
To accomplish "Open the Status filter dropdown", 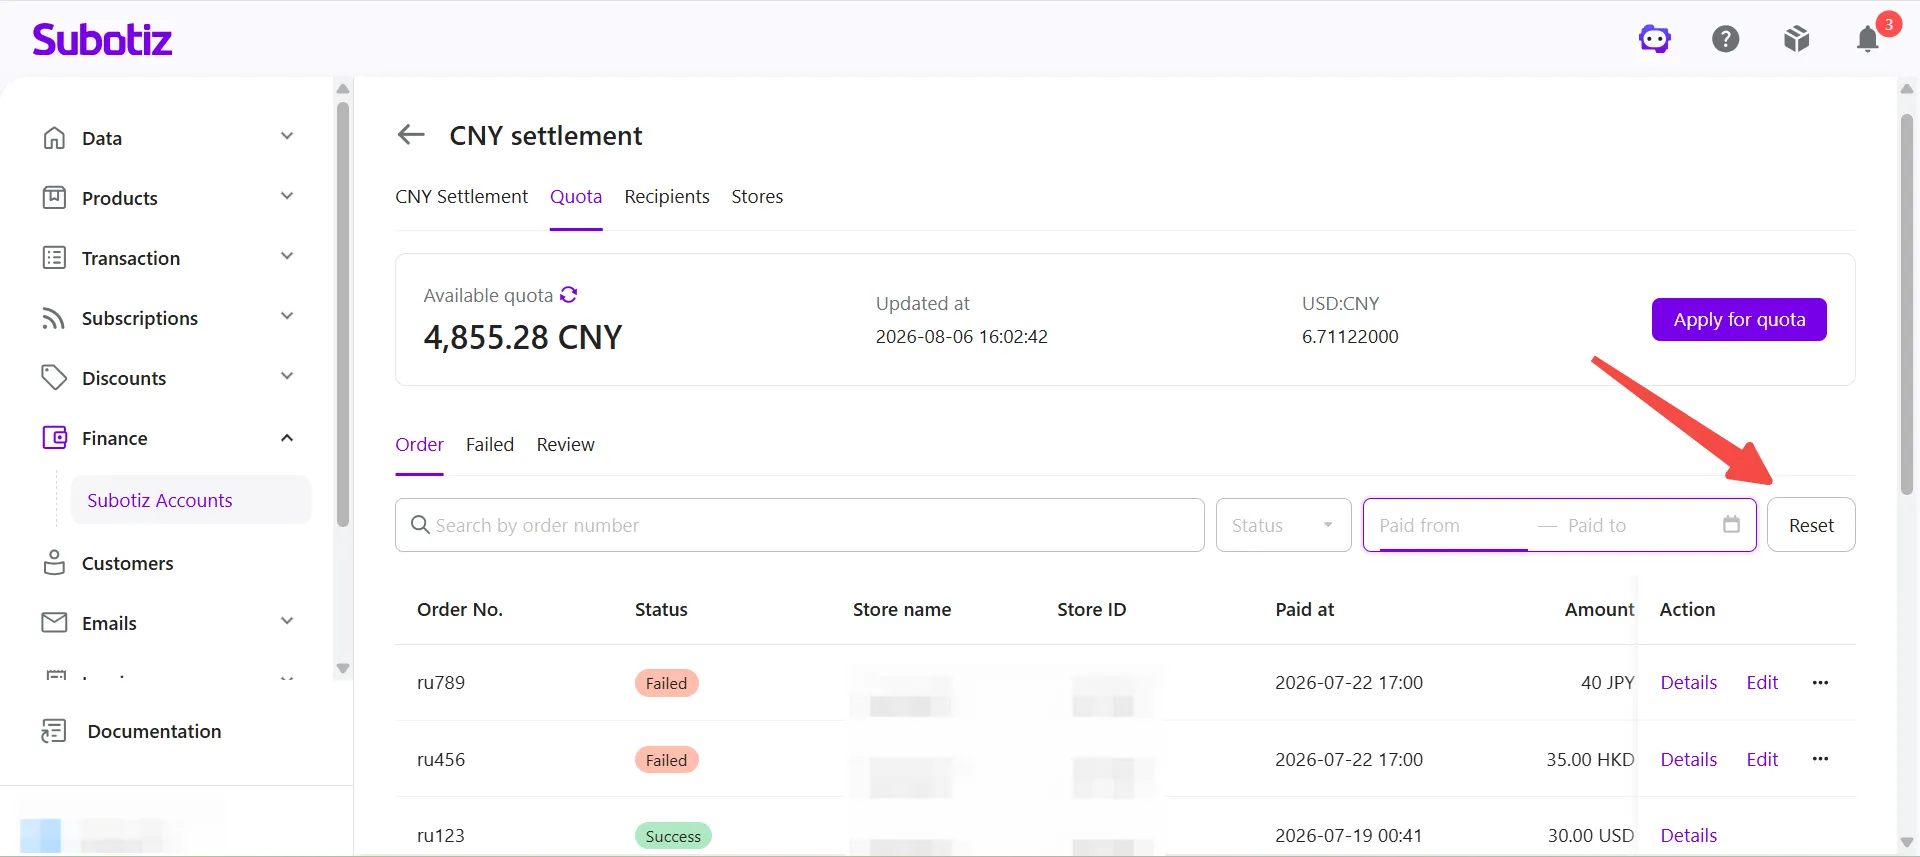I will pyautogui.click(x=1283, y=525).
